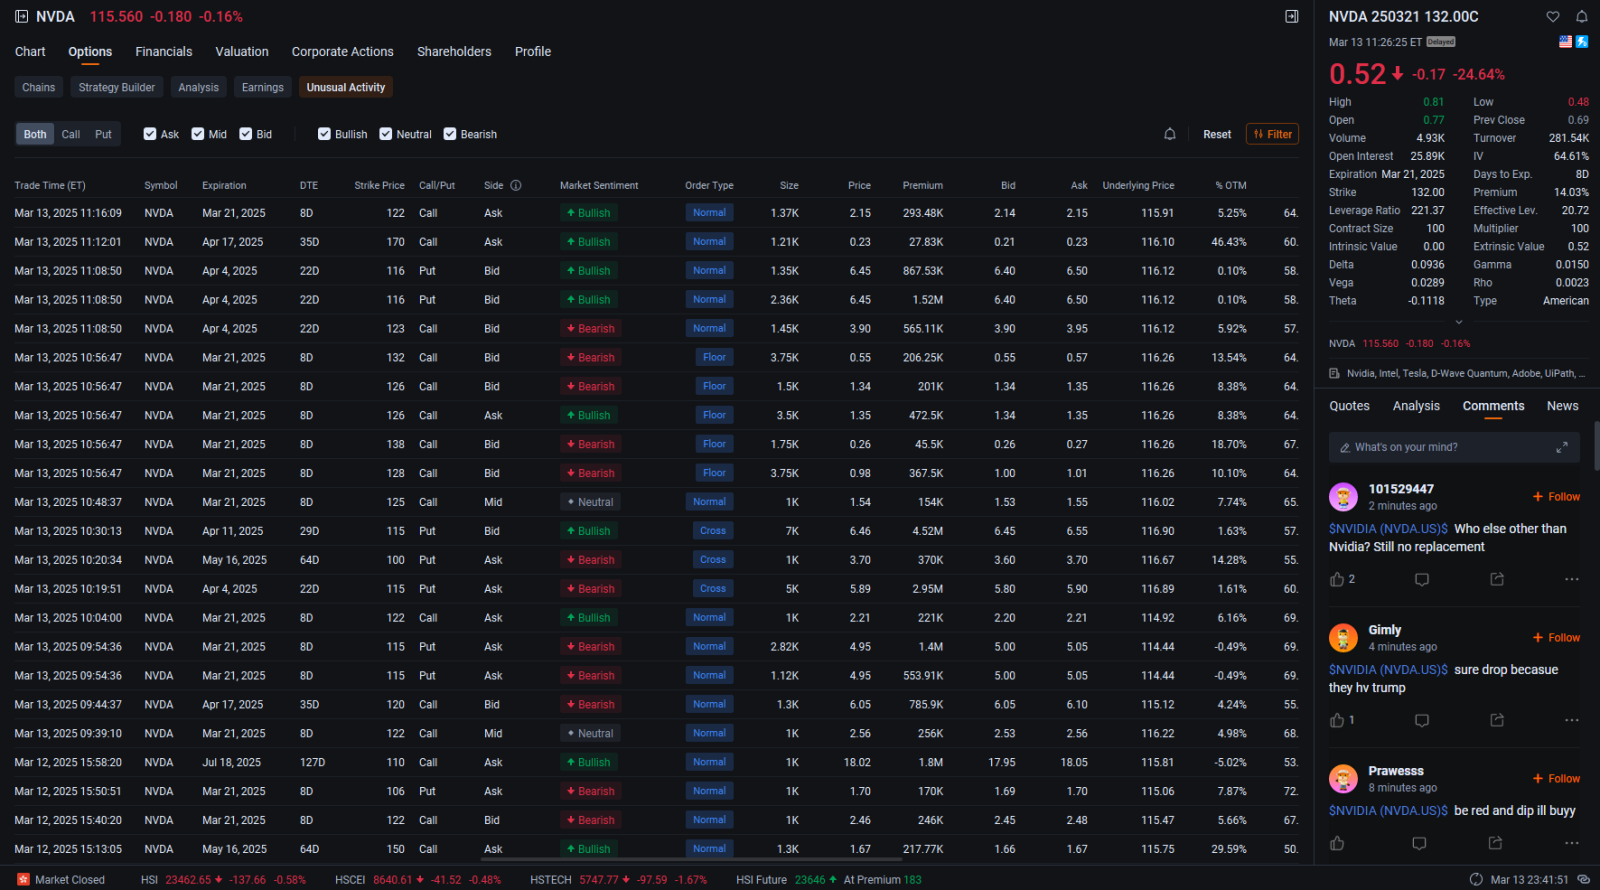Uncheck the Bearish sentiment checkbox
Image resolution: width=1600 pixels, height=890 pixels.
[x=450, y=134]
